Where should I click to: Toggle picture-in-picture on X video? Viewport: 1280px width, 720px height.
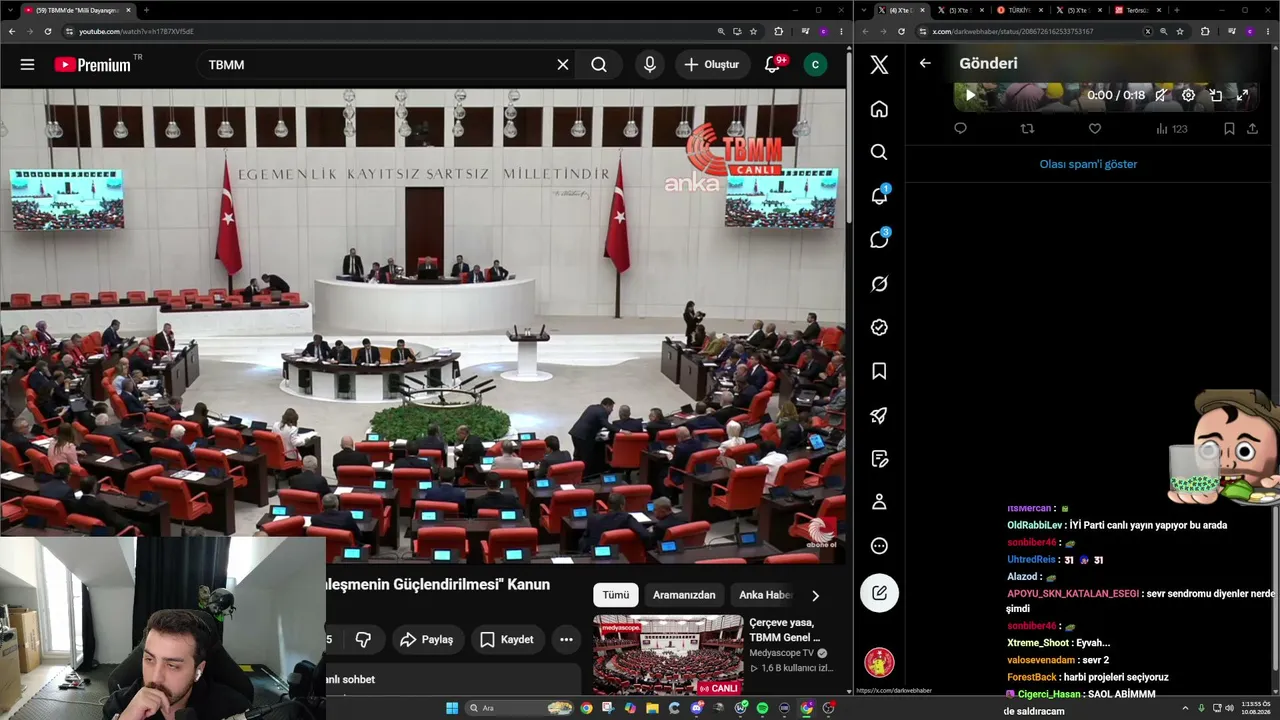[1216, 96]
